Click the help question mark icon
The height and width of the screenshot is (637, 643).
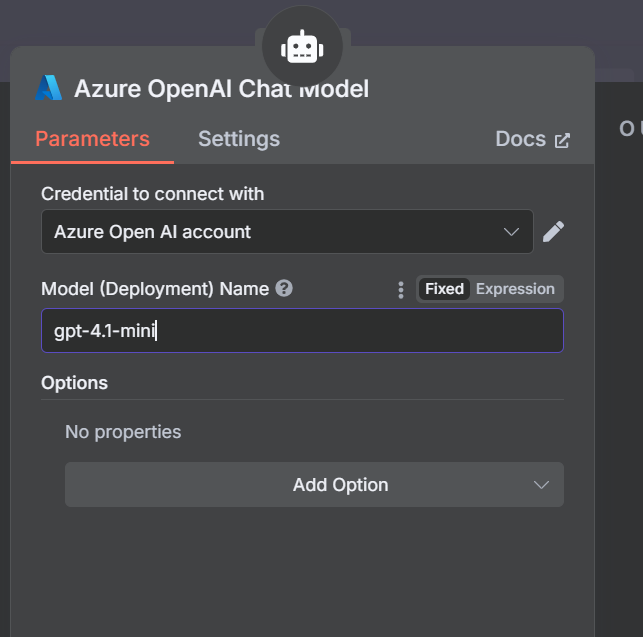click(284, 289)
